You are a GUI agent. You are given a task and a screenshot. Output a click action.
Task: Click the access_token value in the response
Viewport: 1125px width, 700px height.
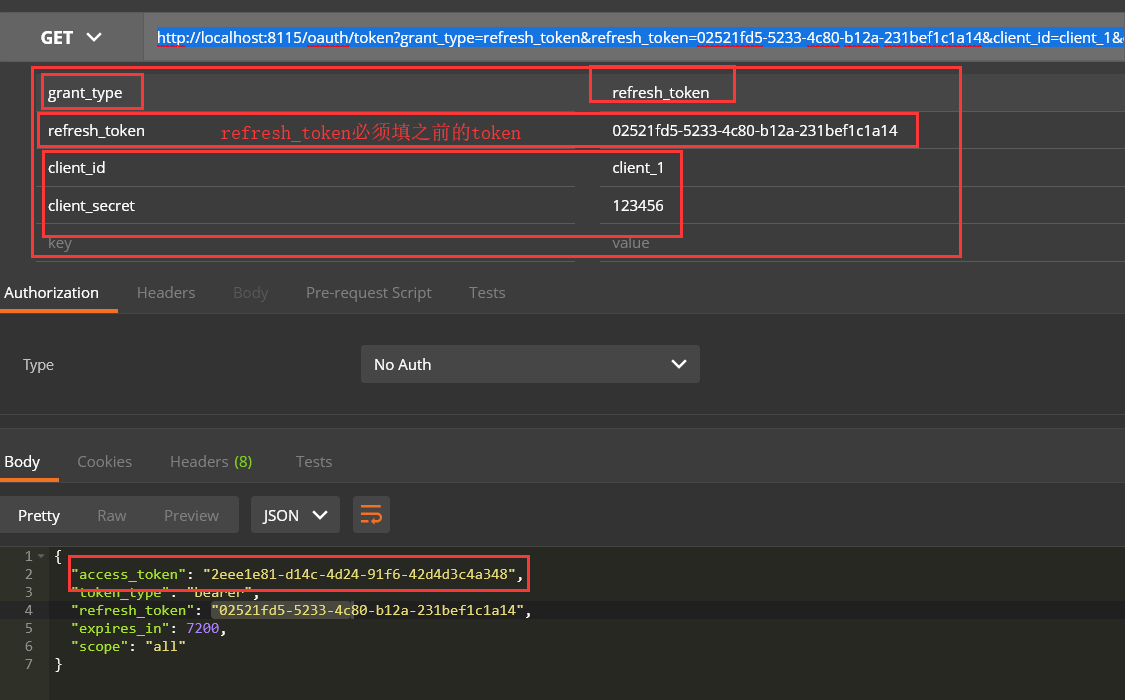pos(359,574)
